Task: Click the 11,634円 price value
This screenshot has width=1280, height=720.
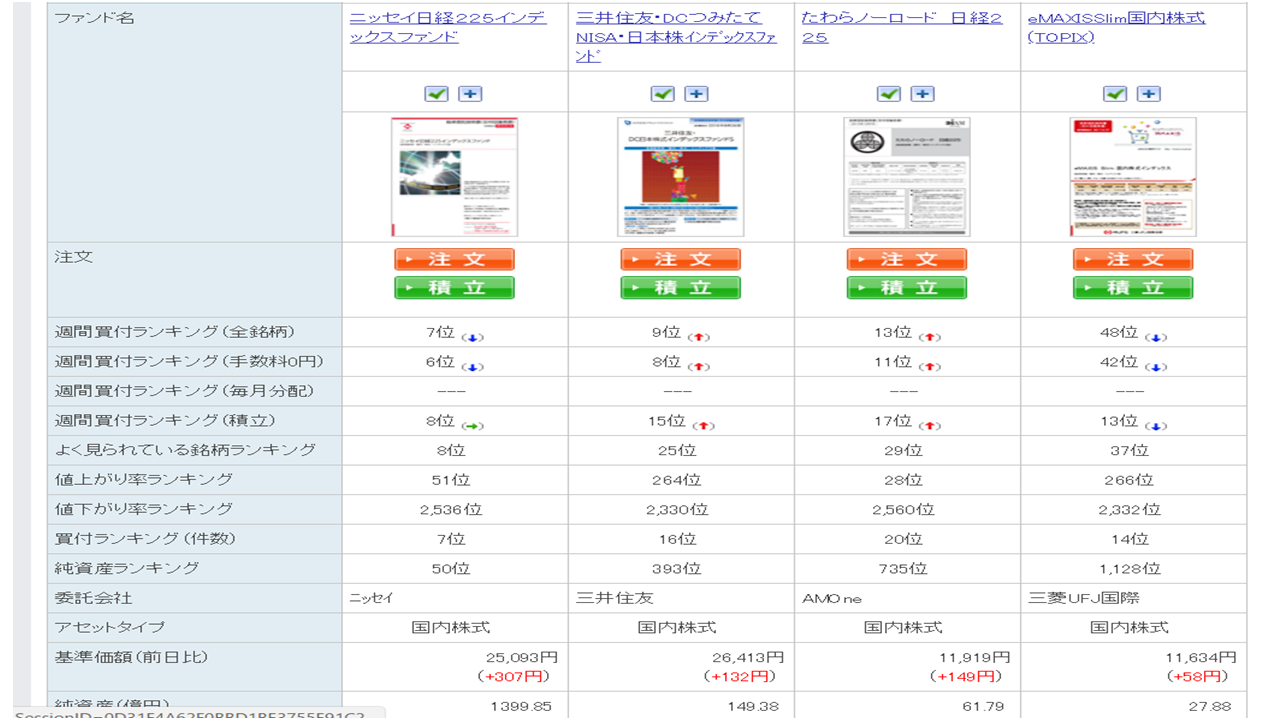Action: 1202,658
